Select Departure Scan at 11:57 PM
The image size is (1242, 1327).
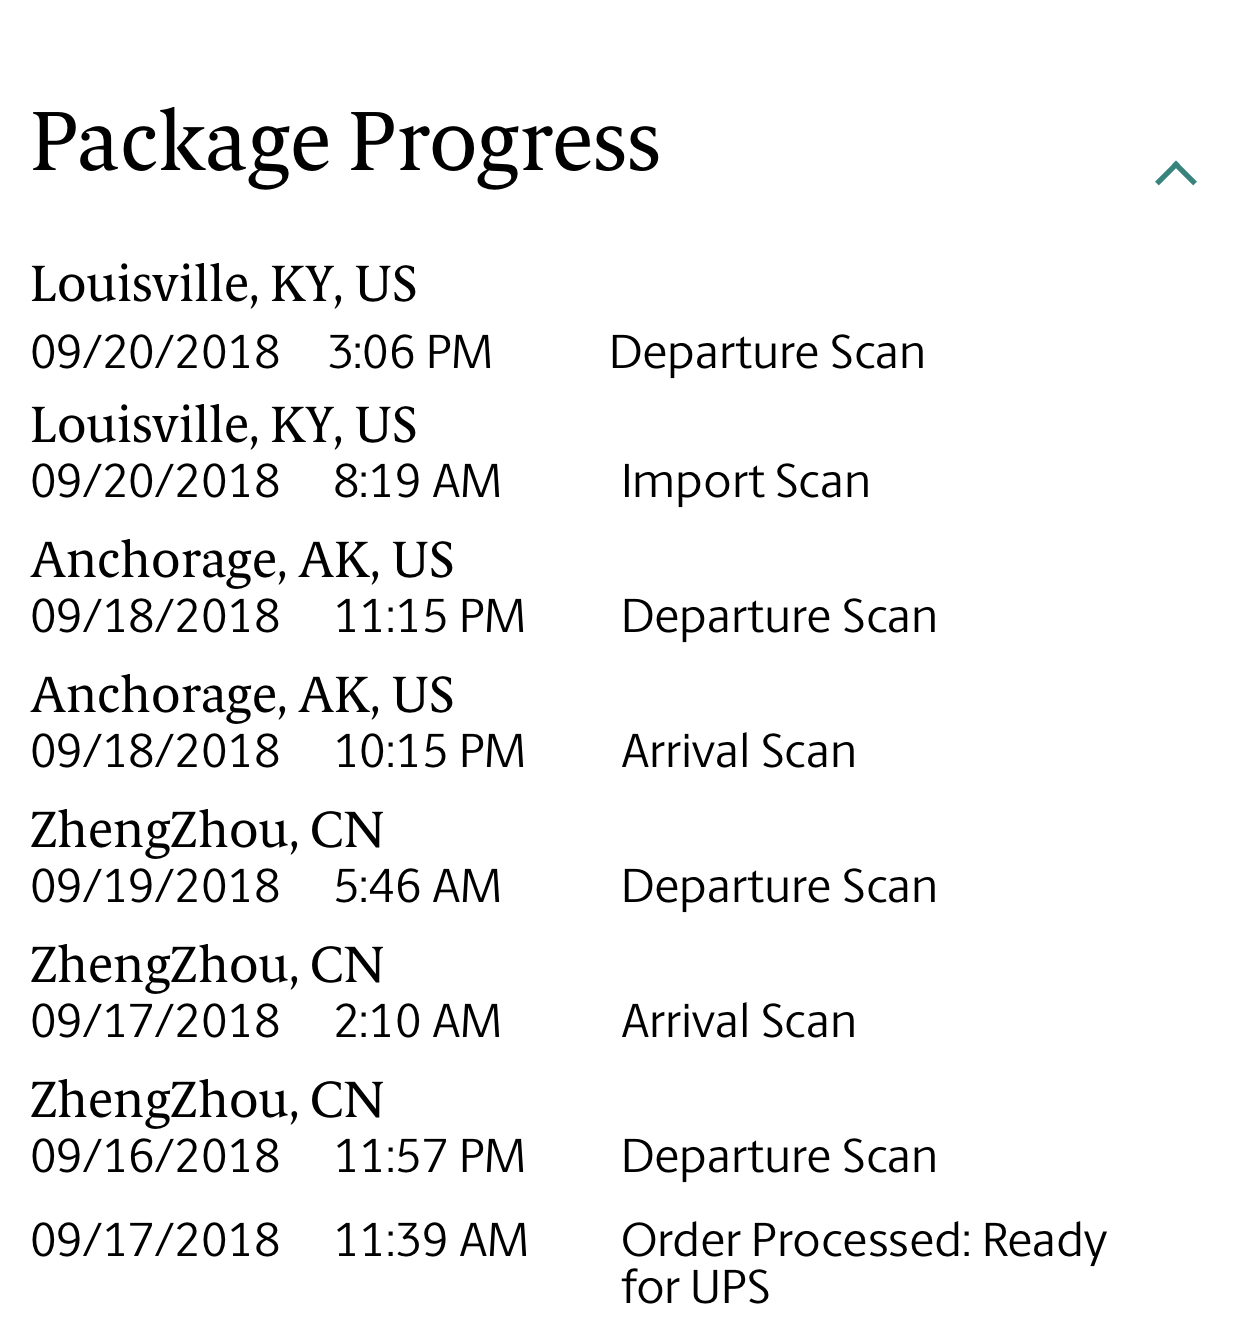779,1157
